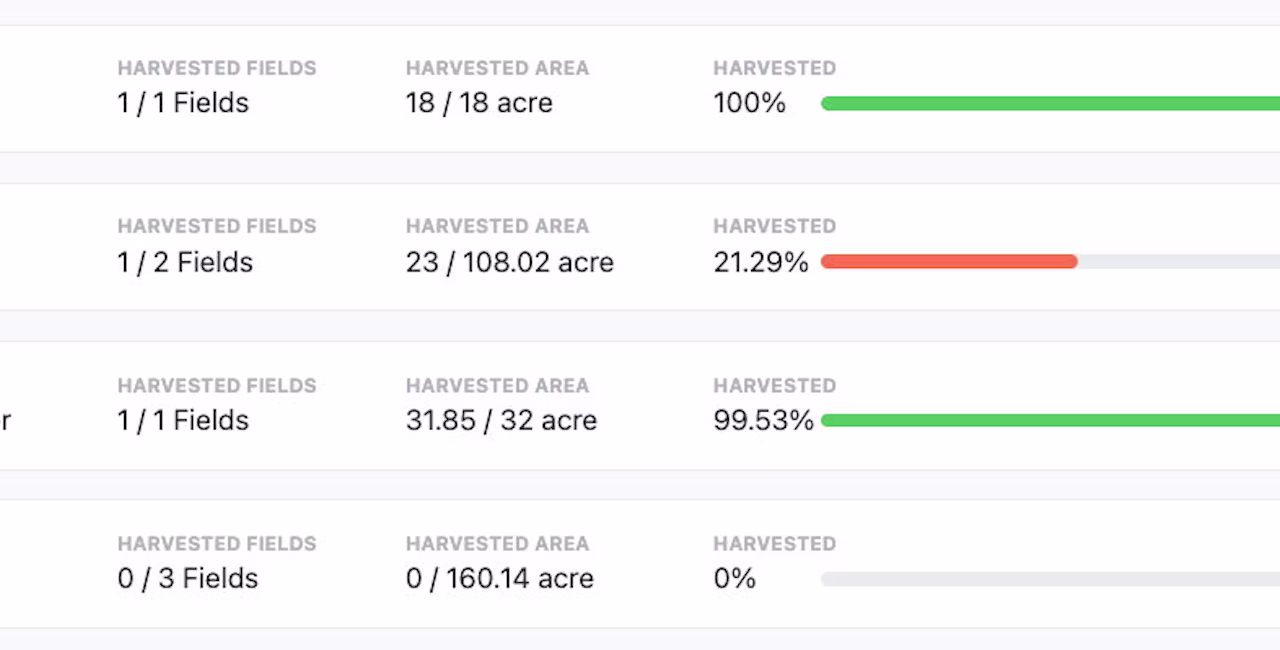Image resolution: width=1280 pixels, height=650 pixels.
Task: Click the Harvested label above 99.53%
Action: pyautogui.click(x=775, y=385)
